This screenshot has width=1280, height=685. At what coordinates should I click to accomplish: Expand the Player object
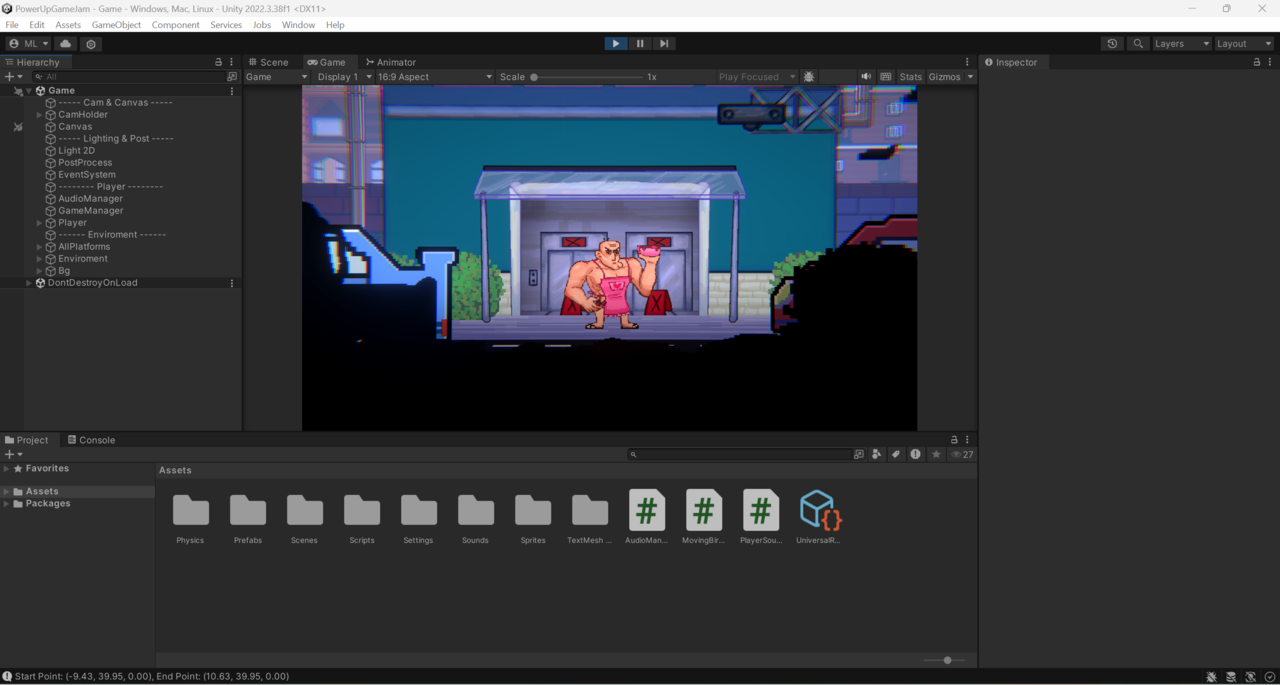pos(39,223)
